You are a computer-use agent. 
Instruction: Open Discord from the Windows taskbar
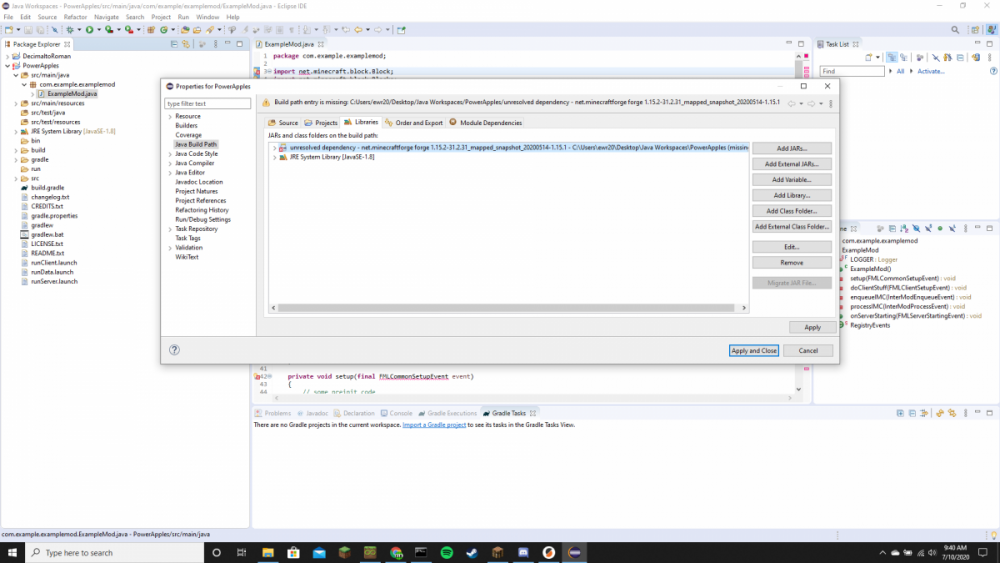pos(523,552)
